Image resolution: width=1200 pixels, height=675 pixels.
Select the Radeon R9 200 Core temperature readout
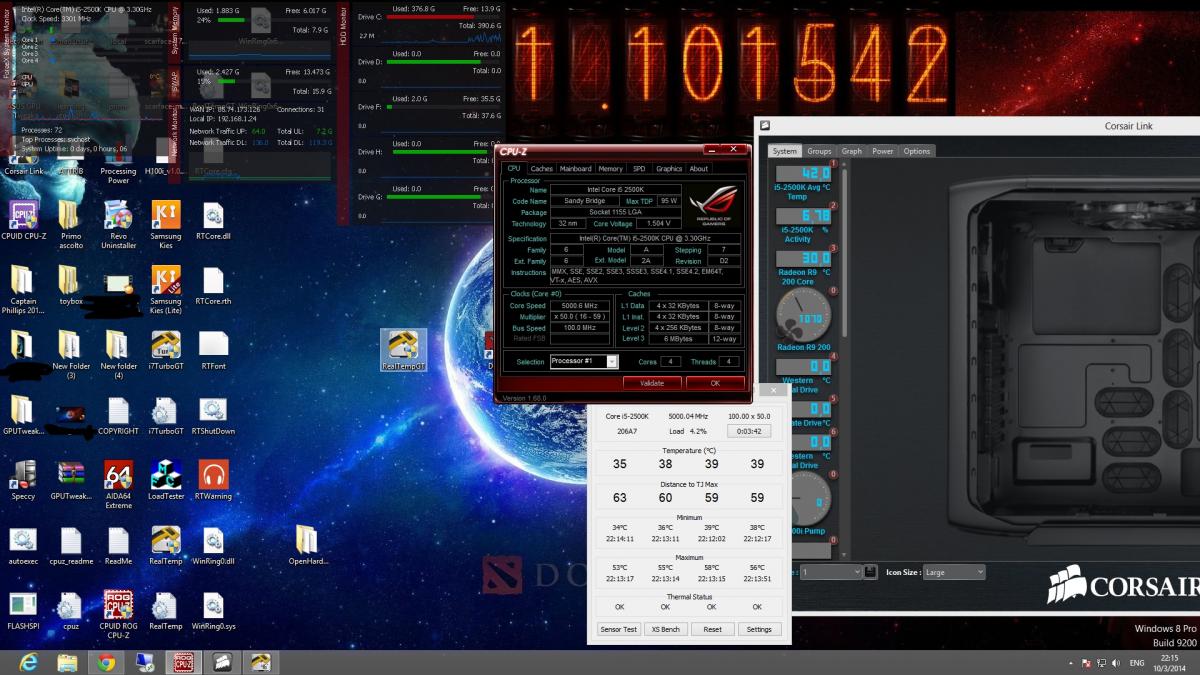point(805,266)
